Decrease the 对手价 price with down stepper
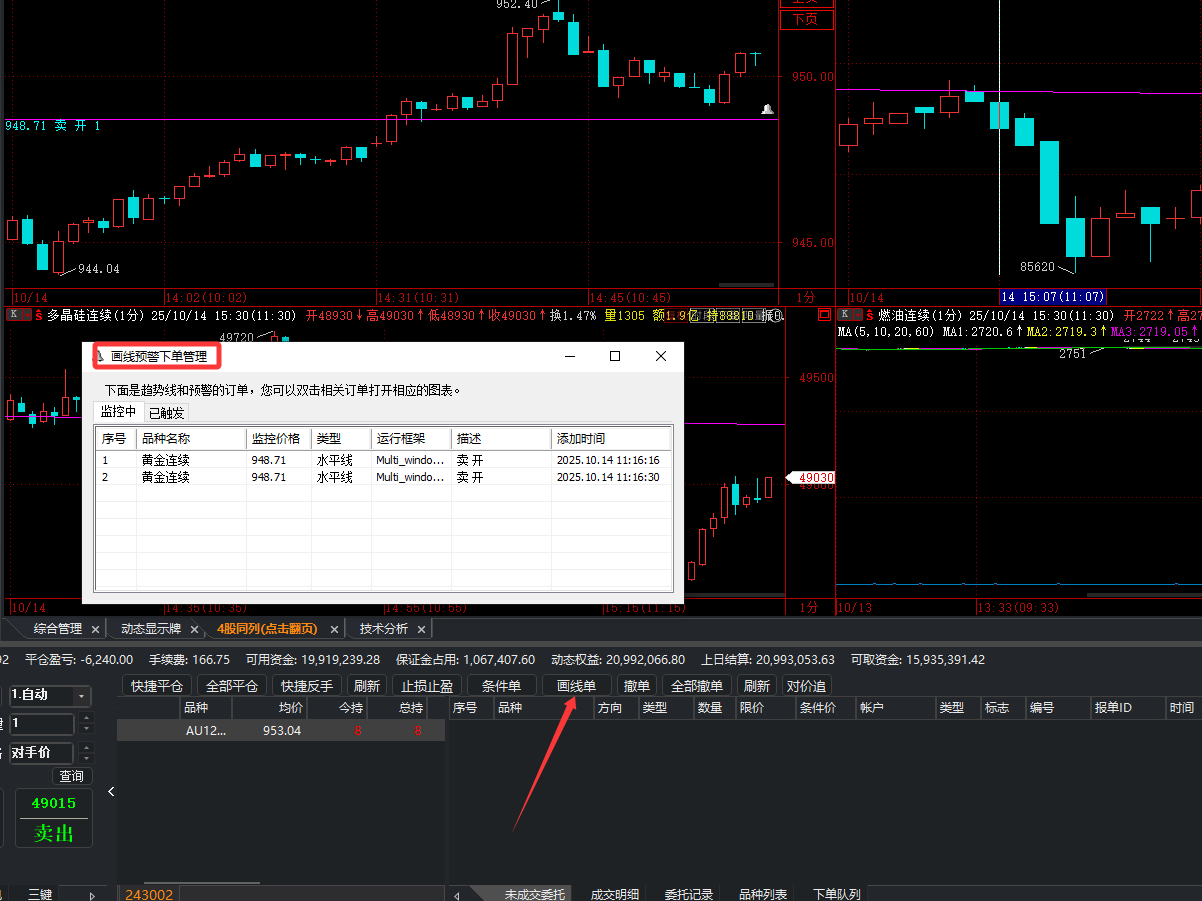The height and width of the screenshot is (901, 1202). [86, 757]
